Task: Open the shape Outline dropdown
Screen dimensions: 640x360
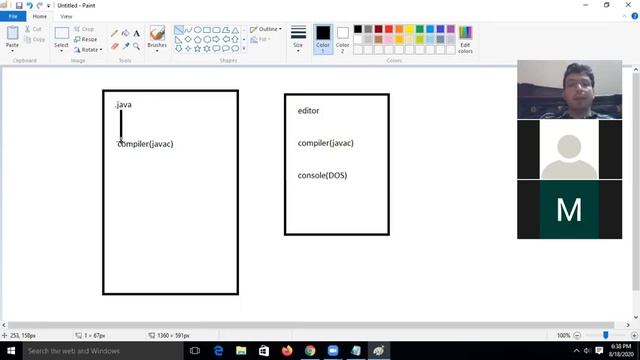Action: click(x=266, y=29)
